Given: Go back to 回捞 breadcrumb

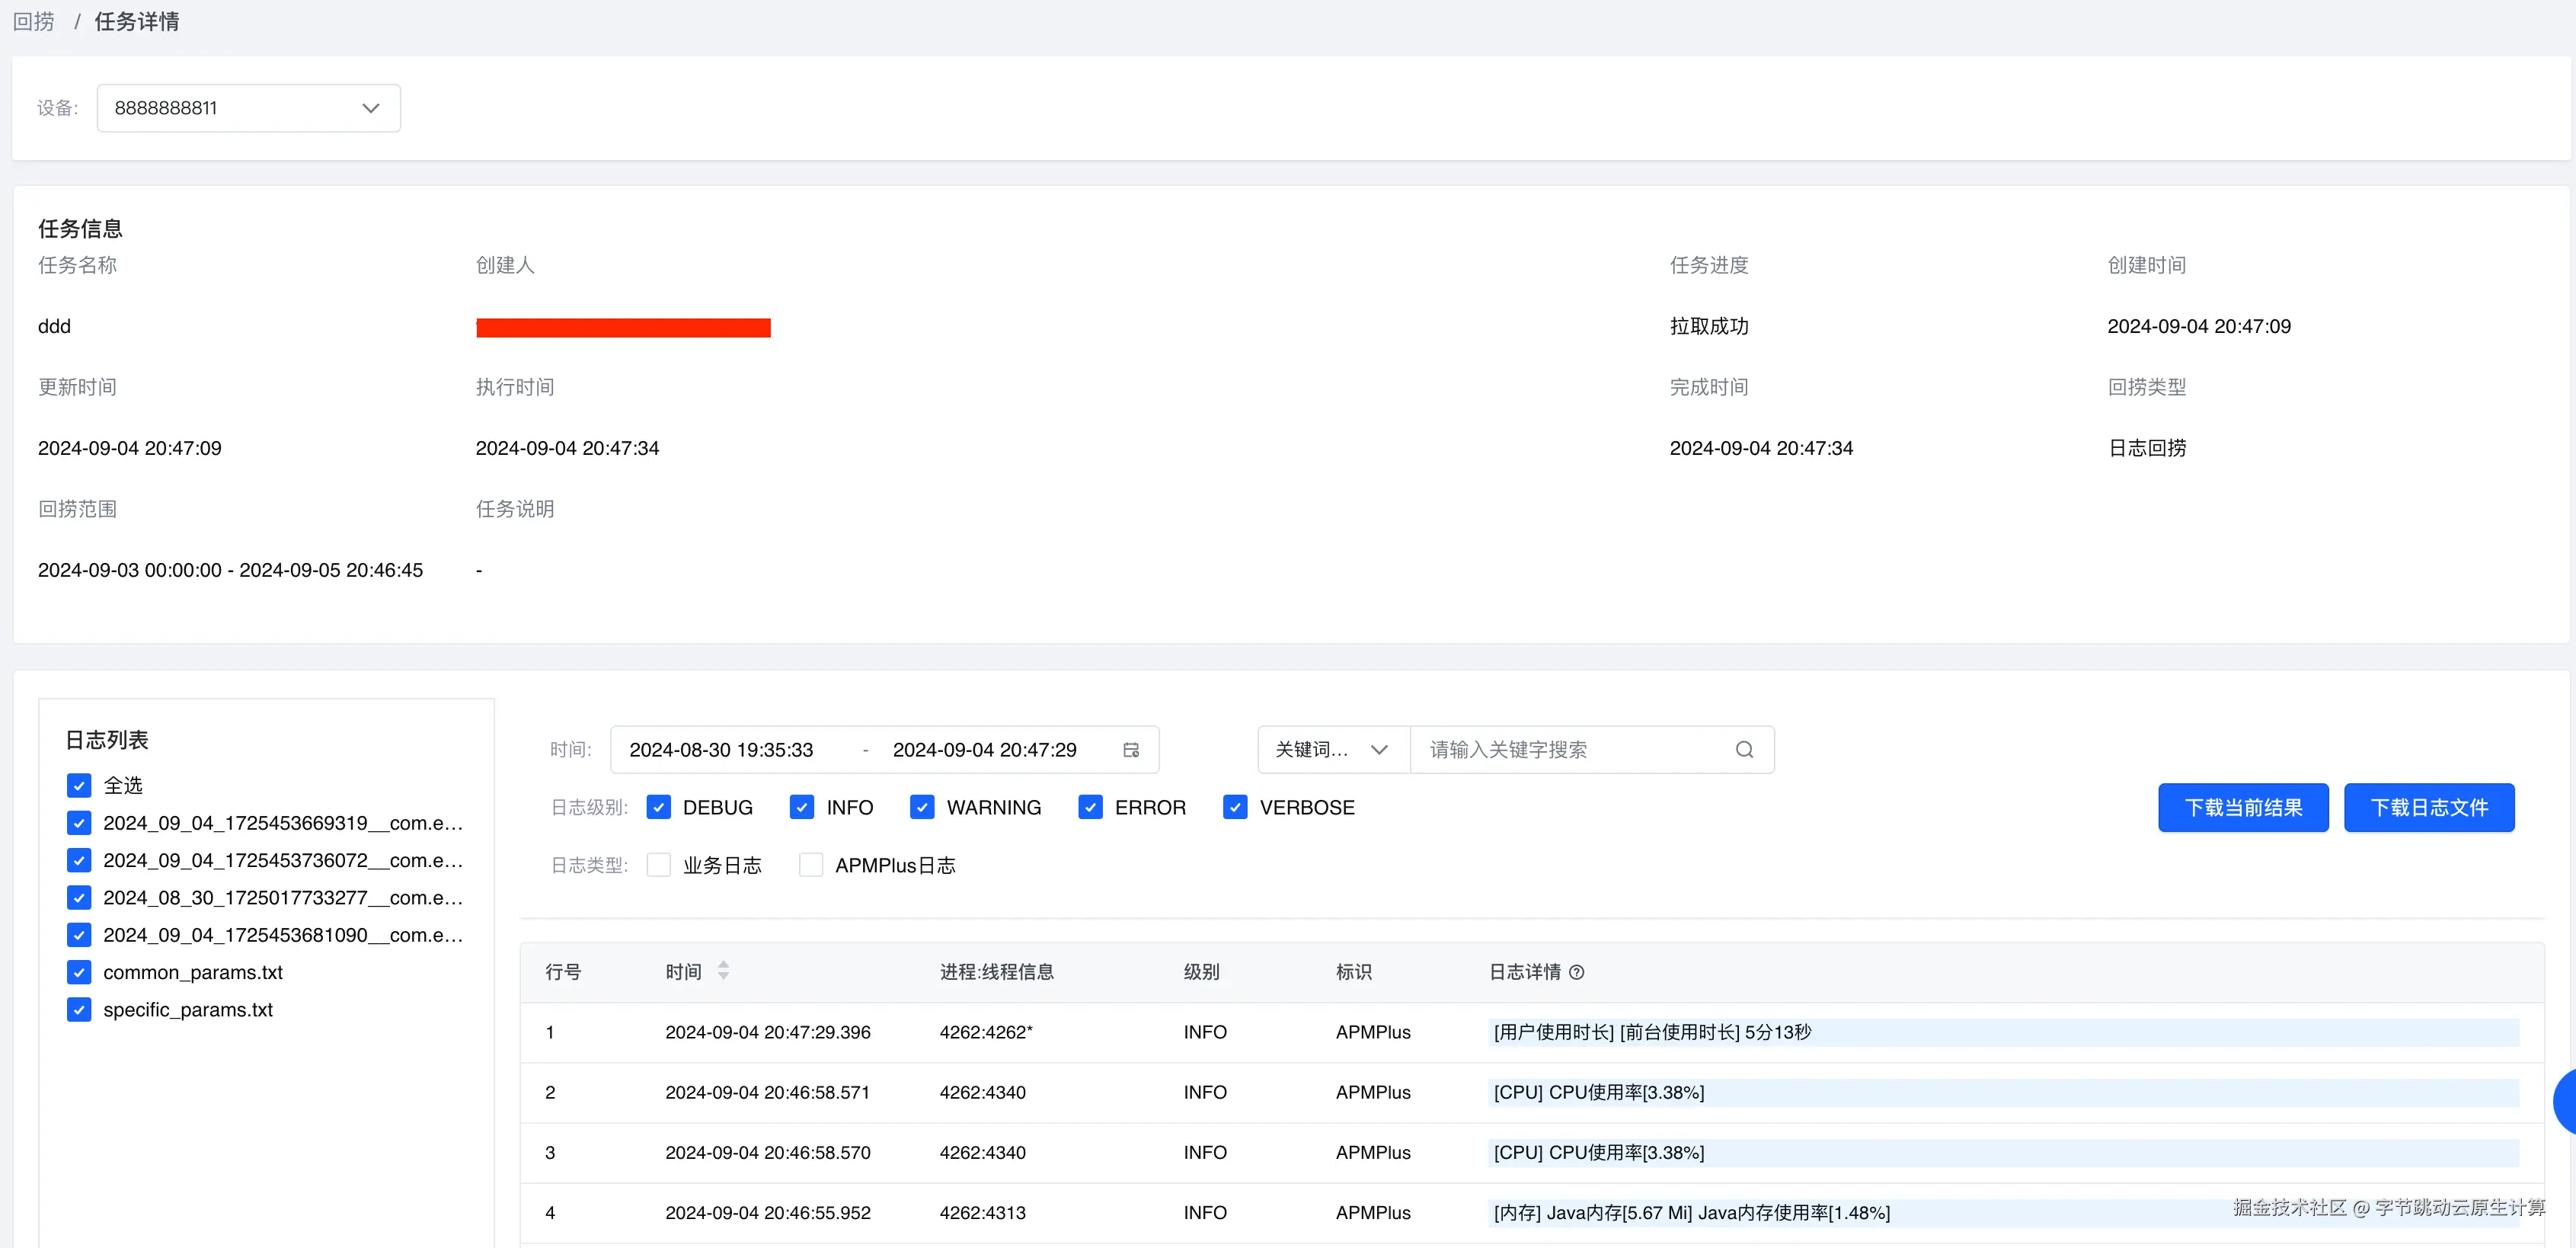Looking at the screenshot, I should click(33, 21).
